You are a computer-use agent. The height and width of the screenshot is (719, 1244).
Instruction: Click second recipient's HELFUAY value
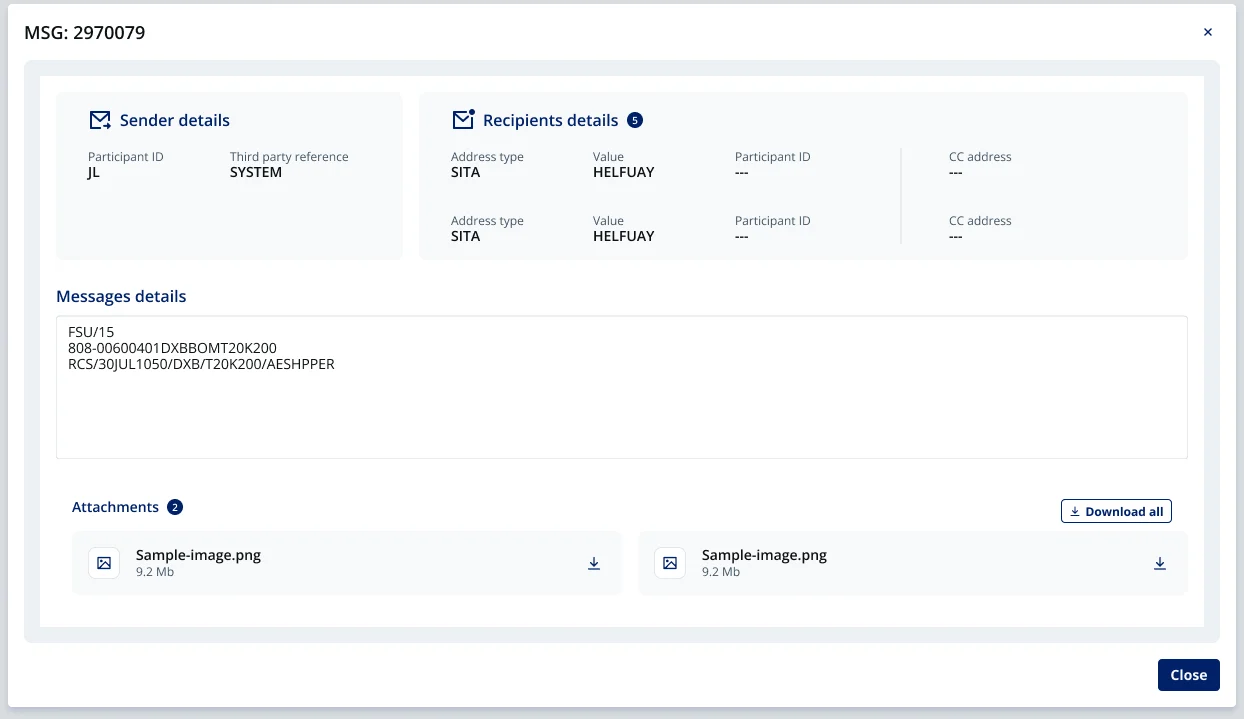point(624,236)
